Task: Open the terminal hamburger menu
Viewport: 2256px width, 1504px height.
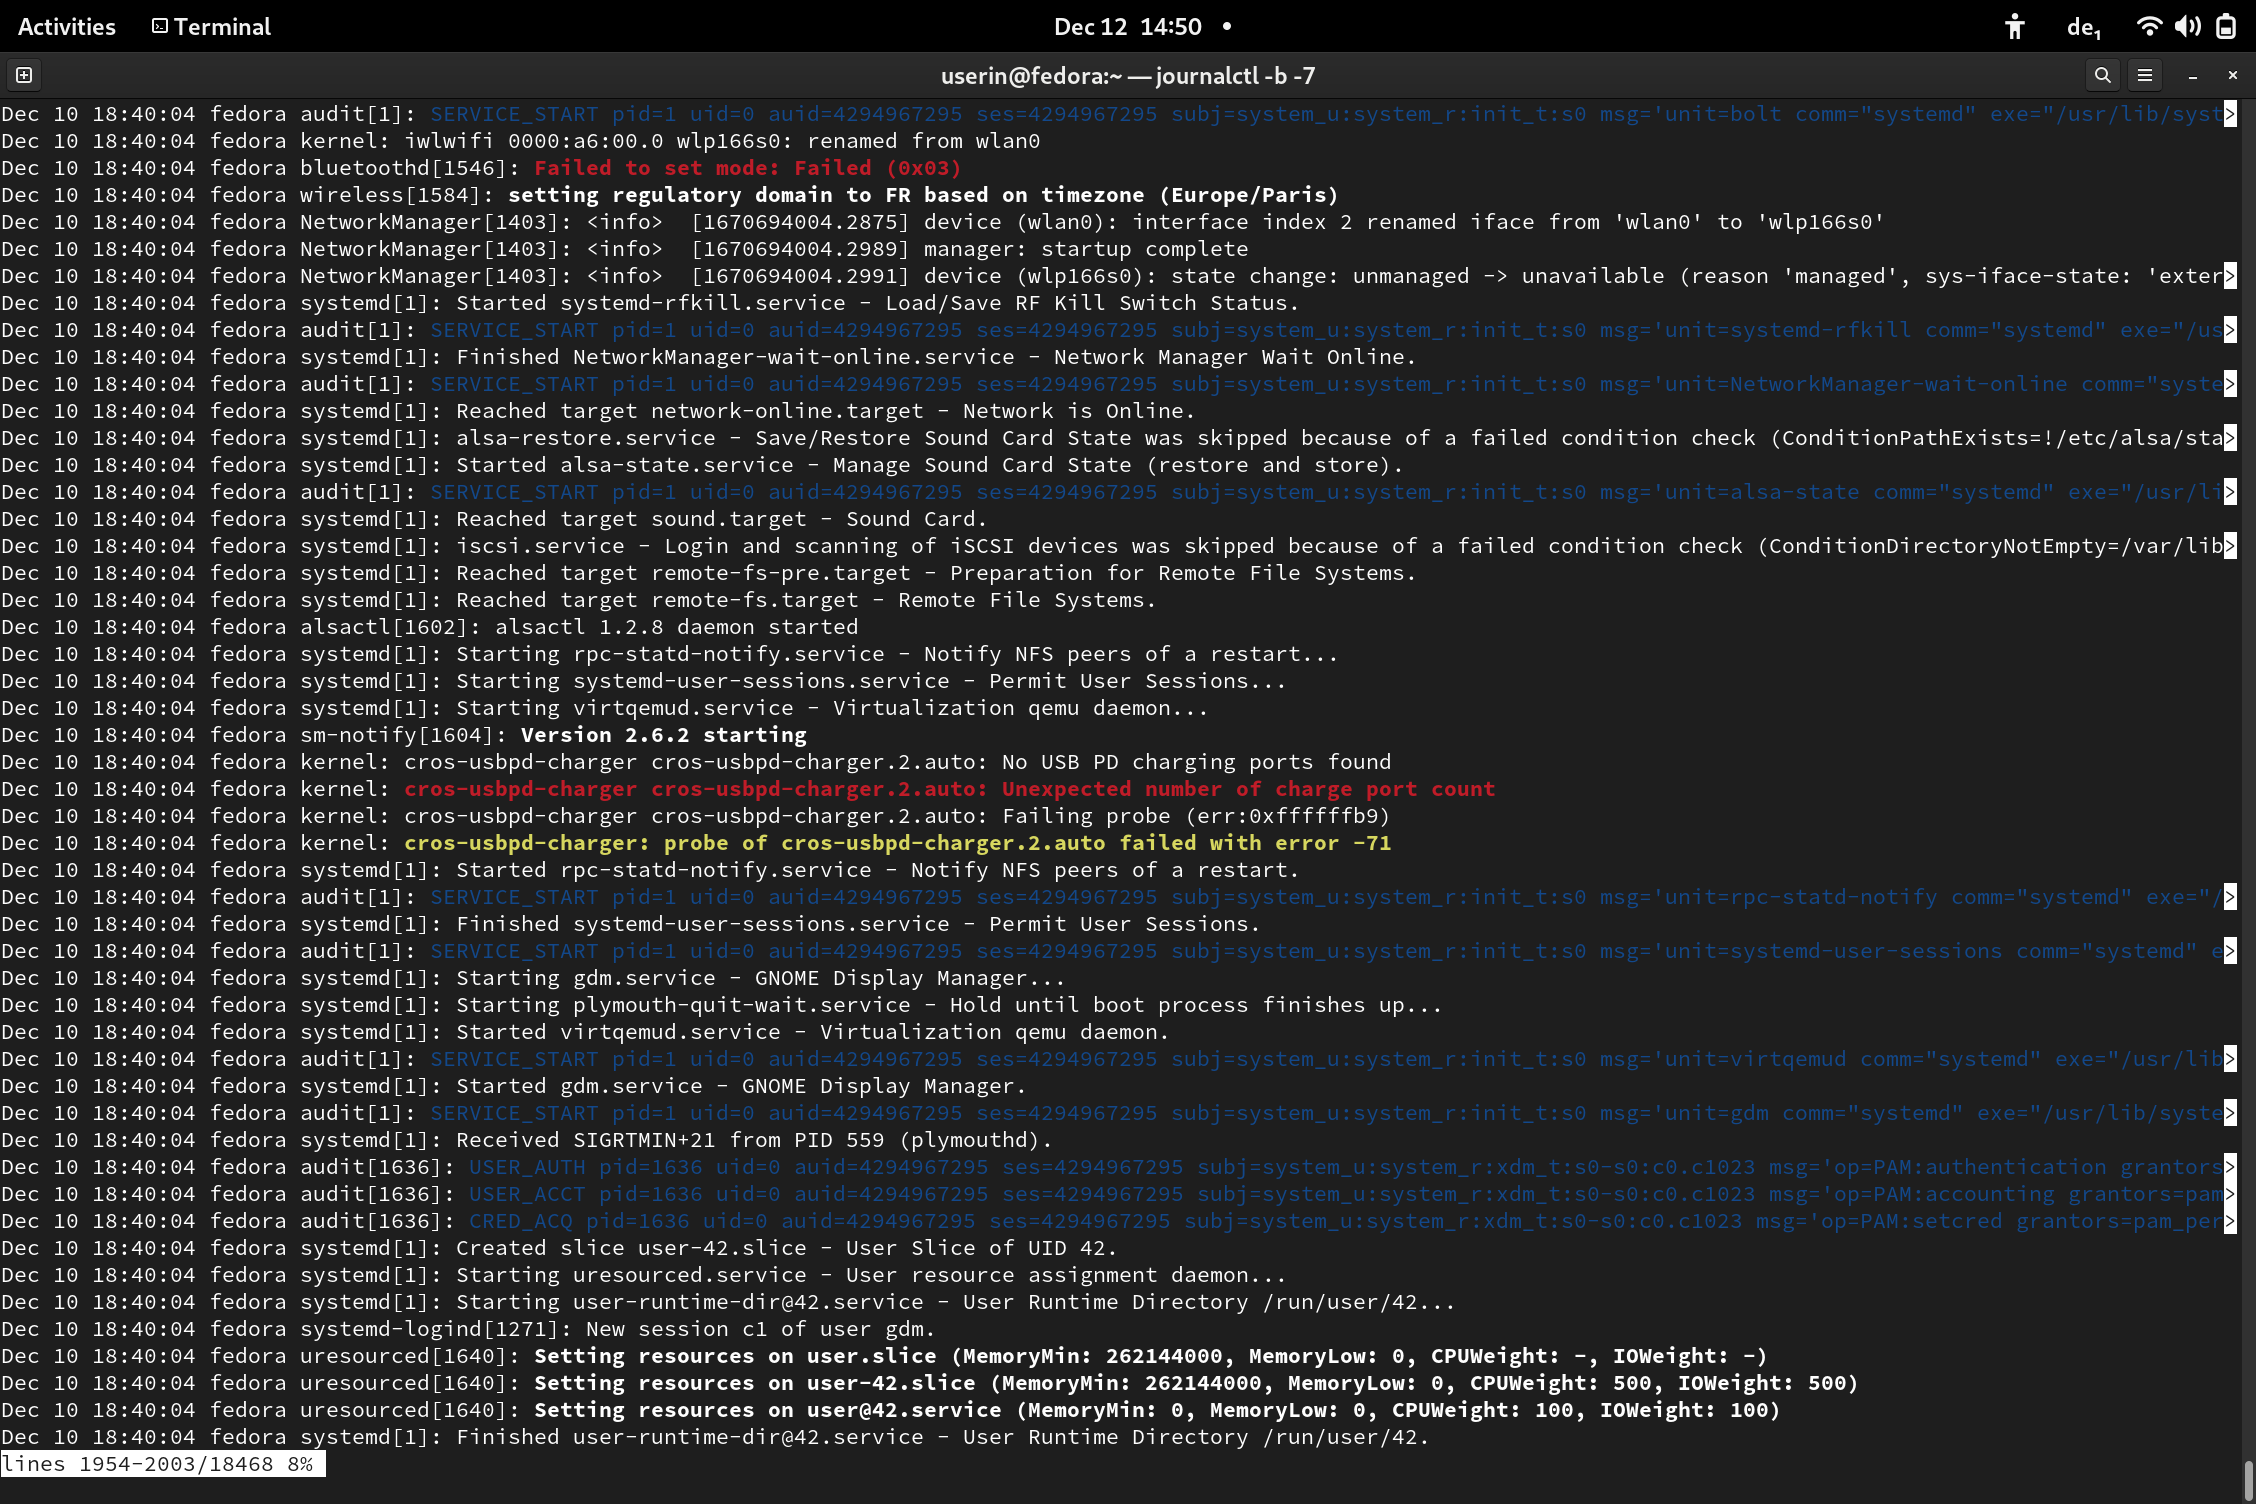Action: 2145,75
